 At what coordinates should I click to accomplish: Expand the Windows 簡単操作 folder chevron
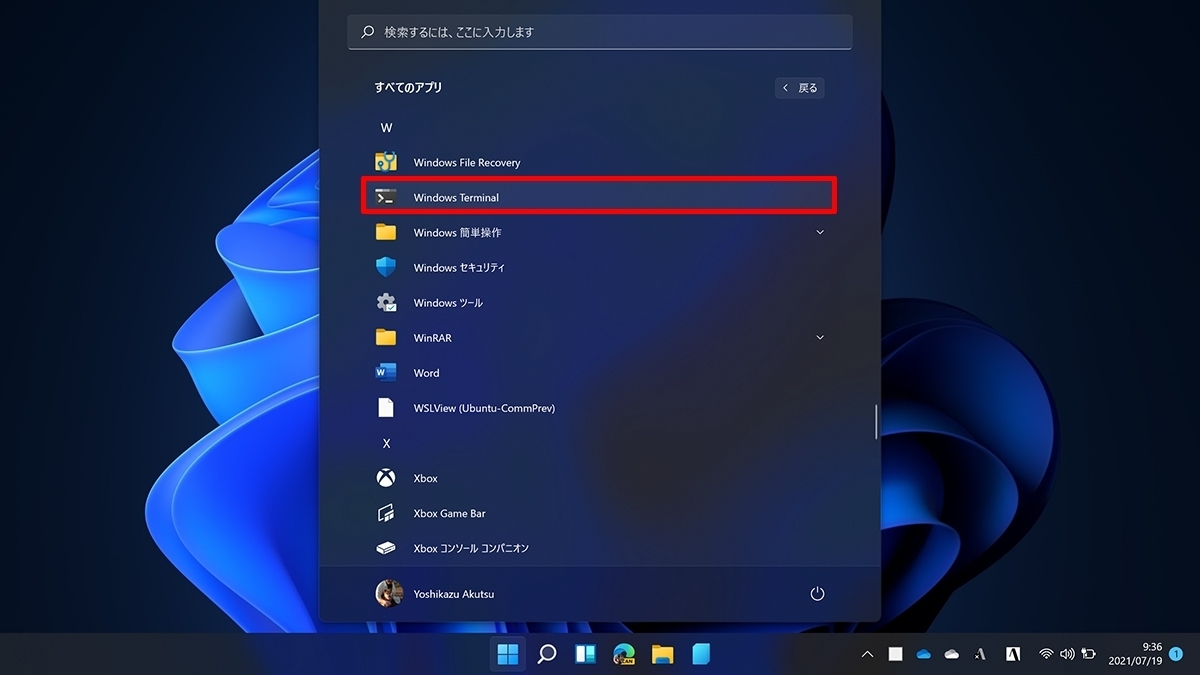pyautogui.click(x=820, y=232)
